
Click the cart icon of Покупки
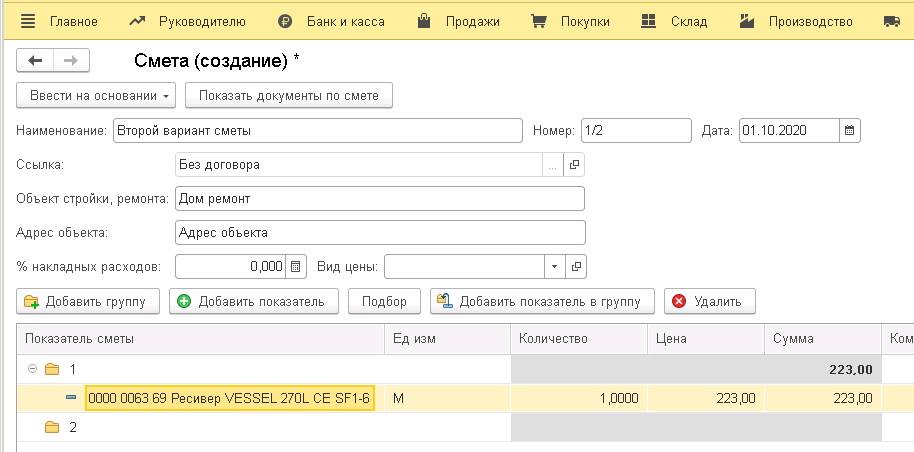pyautogui.click(x=539, y=22)
